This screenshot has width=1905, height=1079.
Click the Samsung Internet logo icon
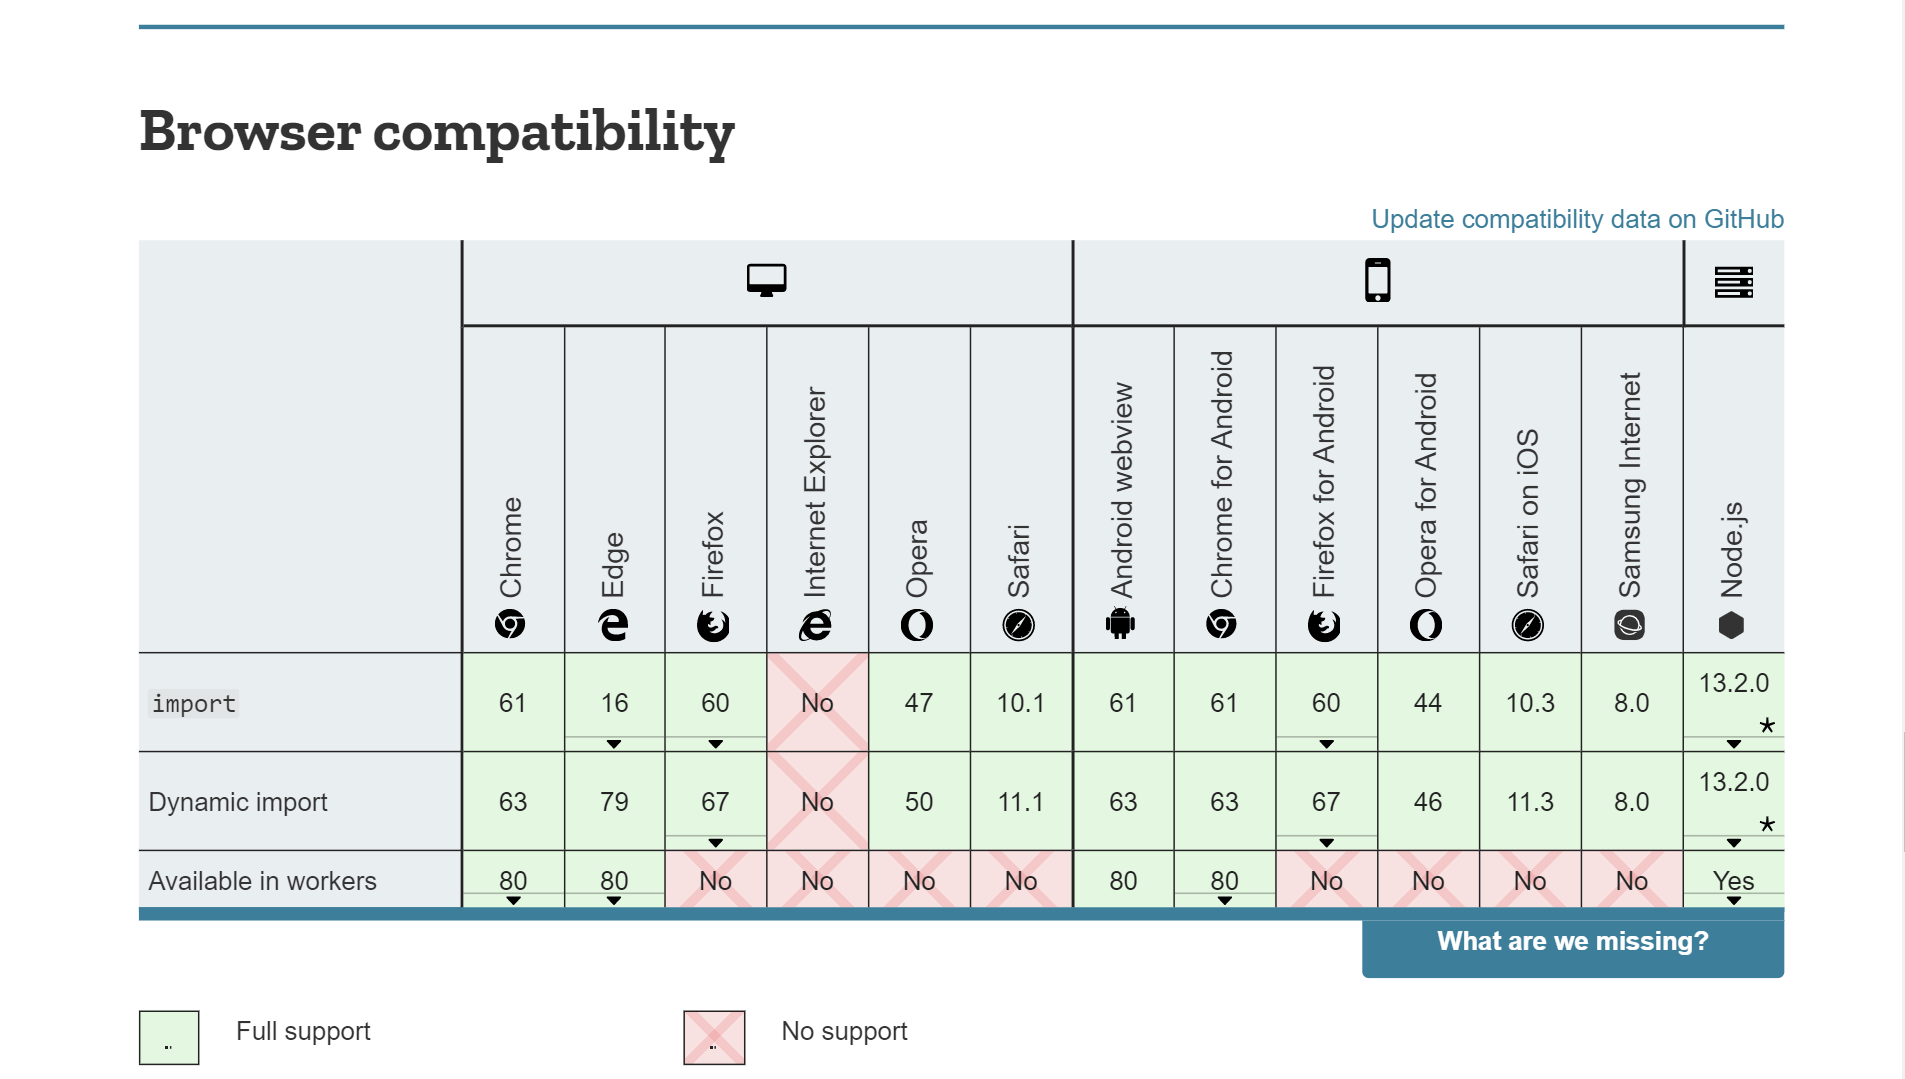pos(1630,626)
